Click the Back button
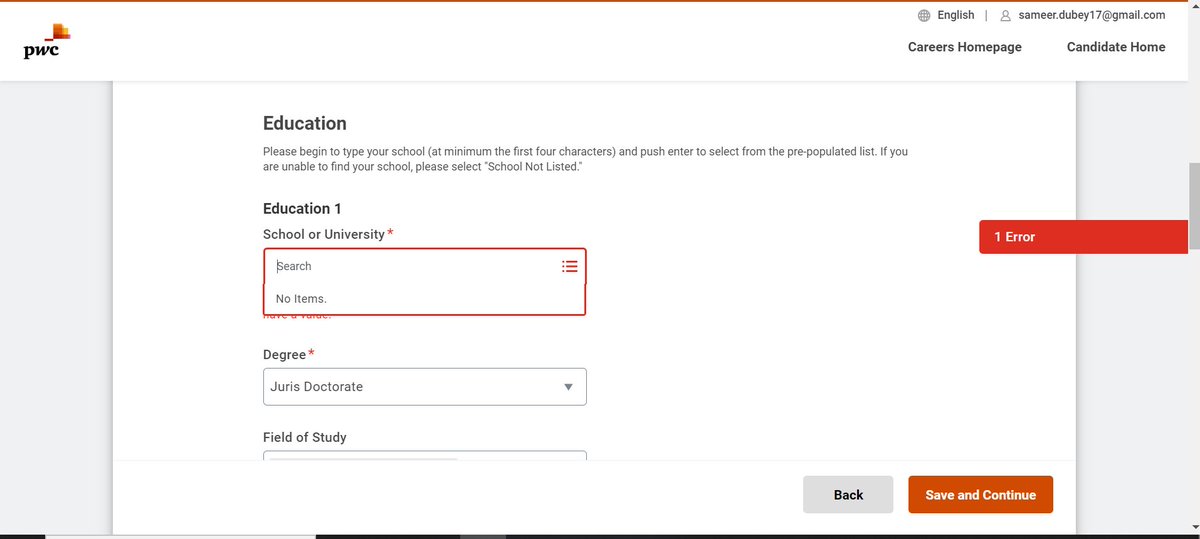 [x=848, y=494]
